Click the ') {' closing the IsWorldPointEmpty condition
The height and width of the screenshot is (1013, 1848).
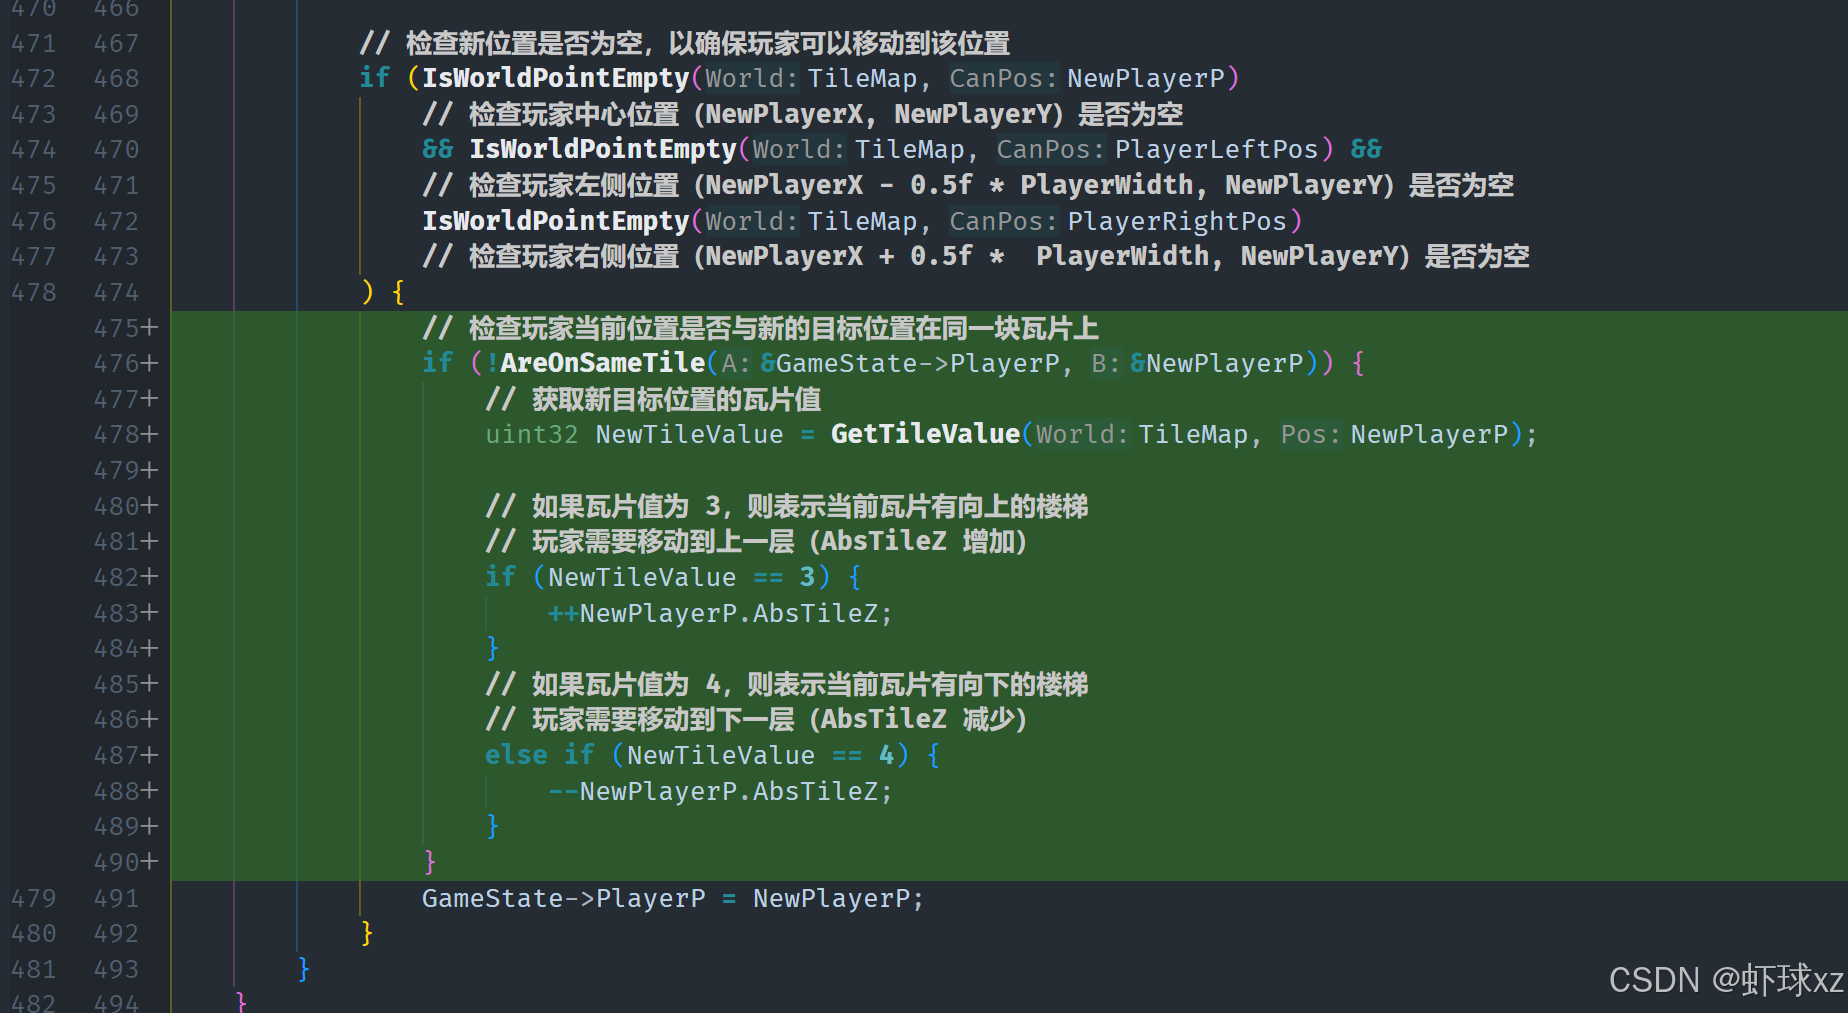point(383,292)
